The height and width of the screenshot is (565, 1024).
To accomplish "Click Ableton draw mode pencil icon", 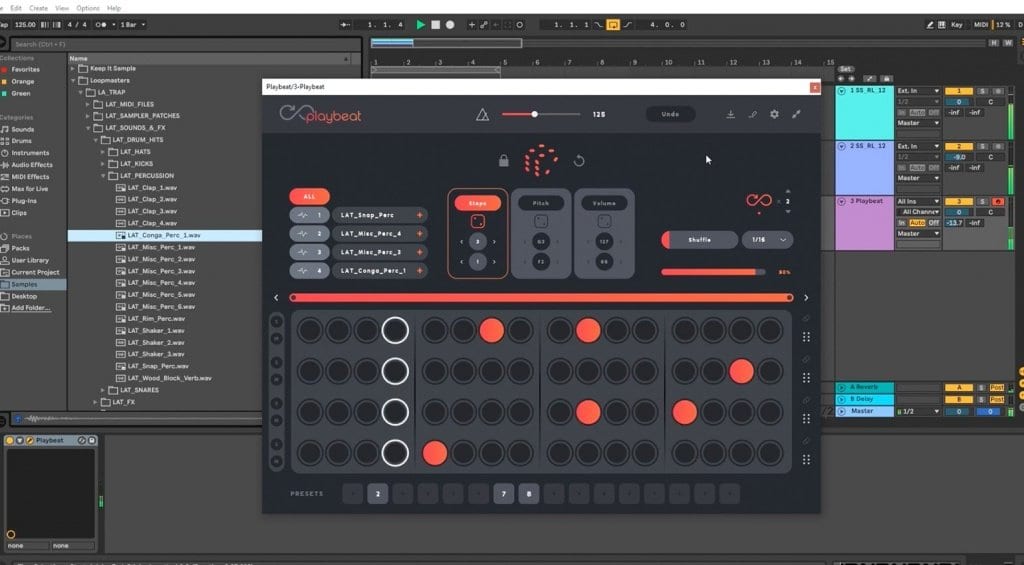I will [930, 25].
